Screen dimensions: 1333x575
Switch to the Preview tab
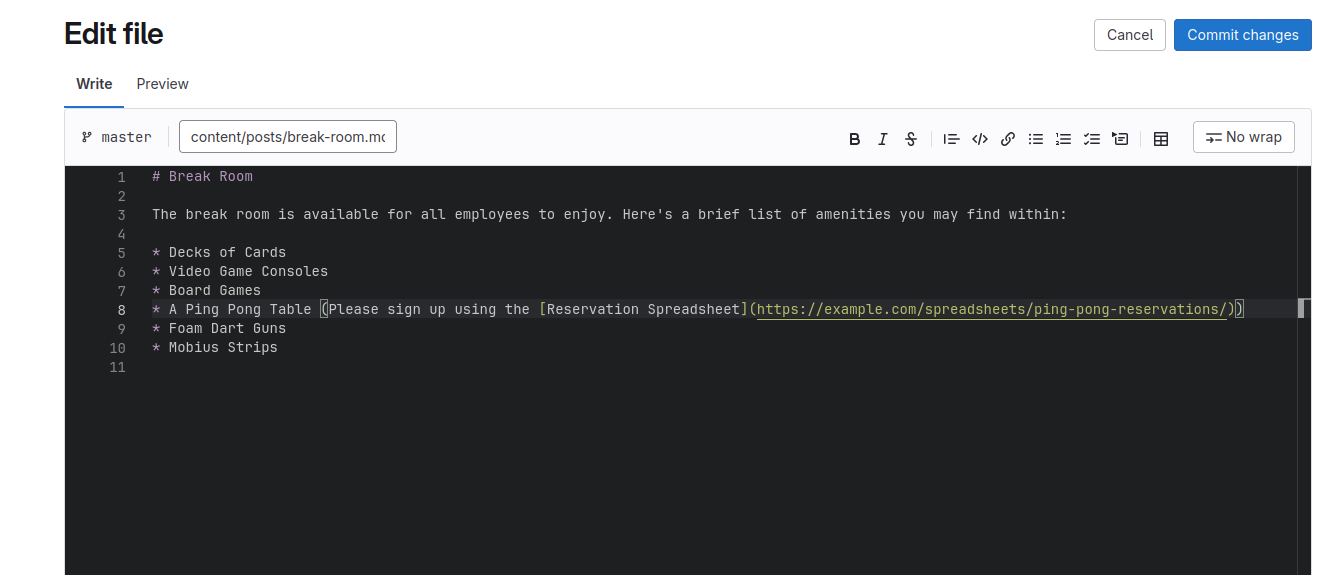162,84
